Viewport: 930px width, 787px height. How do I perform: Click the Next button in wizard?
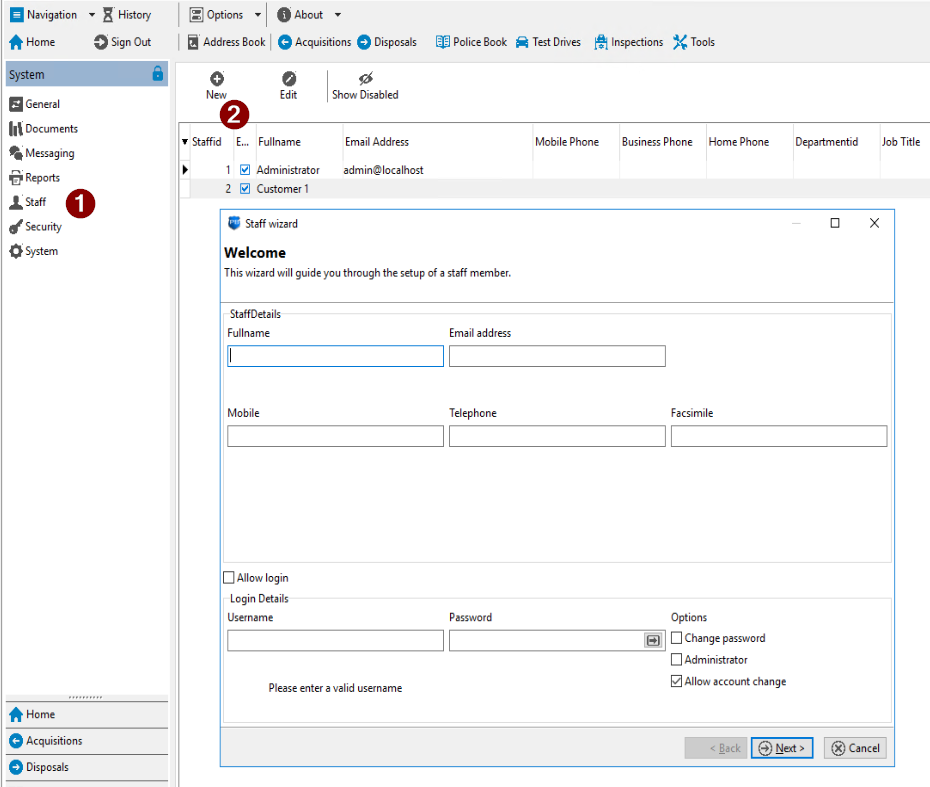tap(782, 748)
